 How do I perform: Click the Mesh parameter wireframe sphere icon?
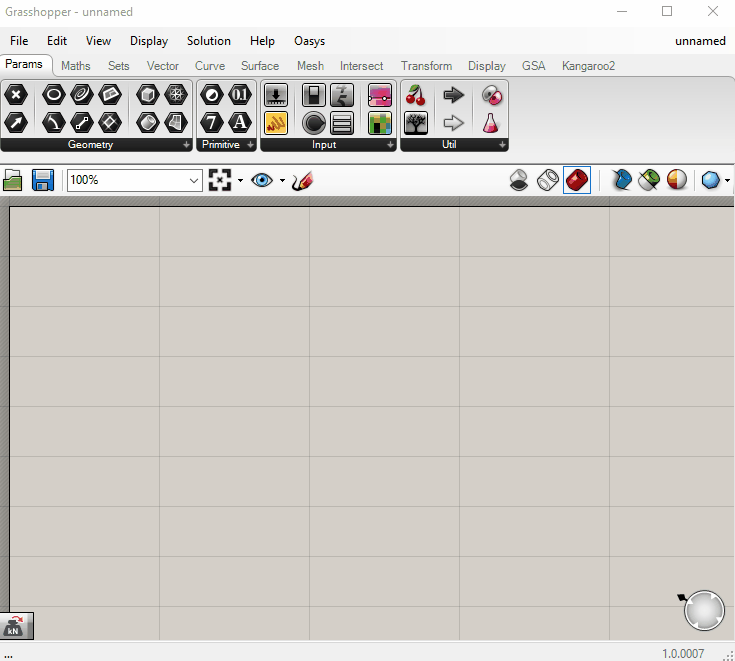(x=176, y=95)
